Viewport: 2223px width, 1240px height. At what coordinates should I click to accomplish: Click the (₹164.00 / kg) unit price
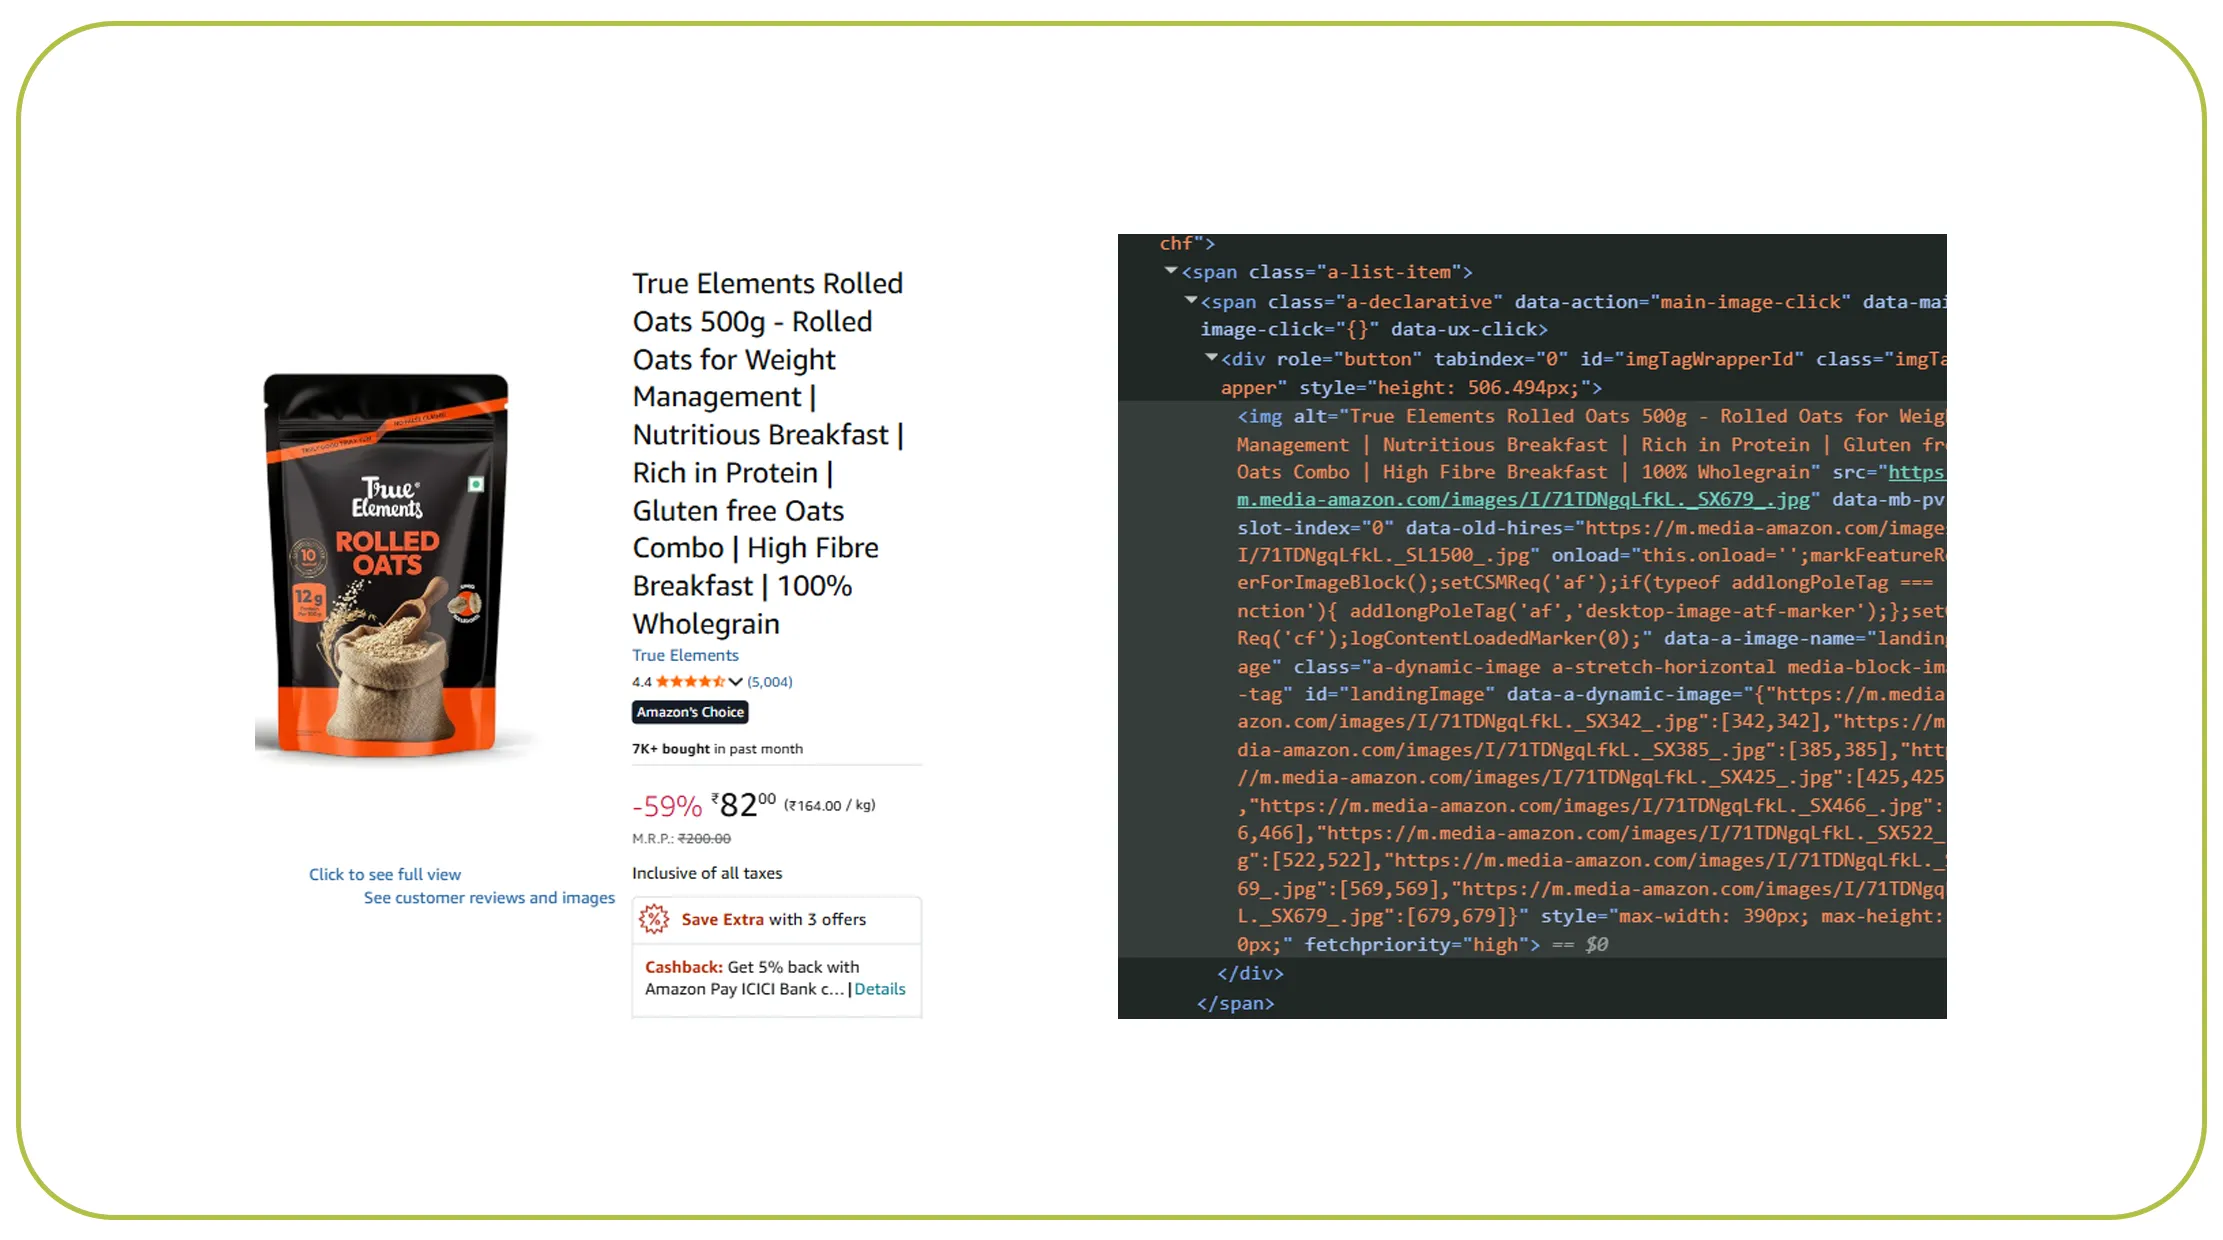[x=829, y=805]
